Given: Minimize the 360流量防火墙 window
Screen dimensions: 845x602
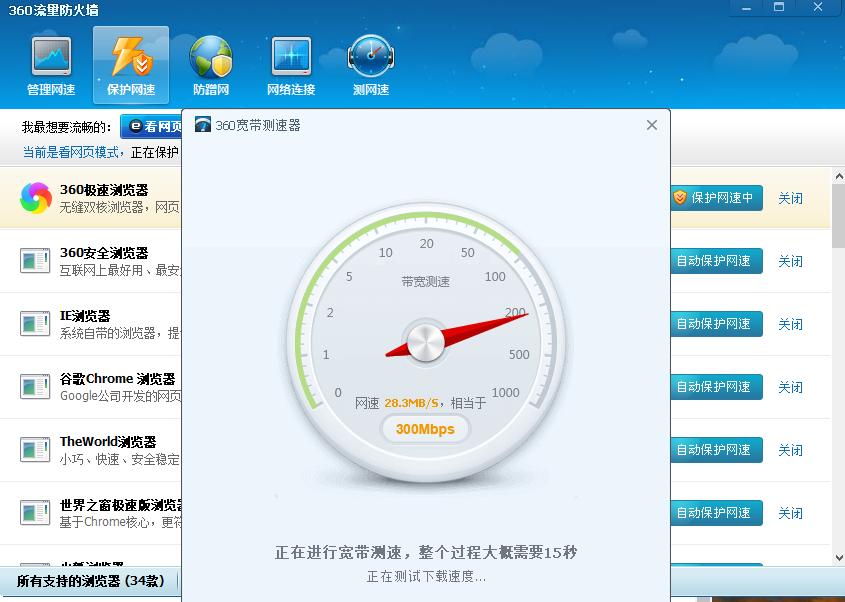Looking at the screenshot, I should (x=746, y=8).
